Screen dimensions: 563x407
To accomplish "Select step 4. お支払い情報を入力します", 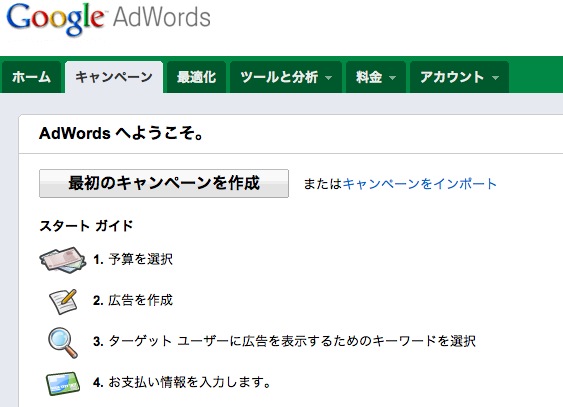I will click(x=182, y=382).
